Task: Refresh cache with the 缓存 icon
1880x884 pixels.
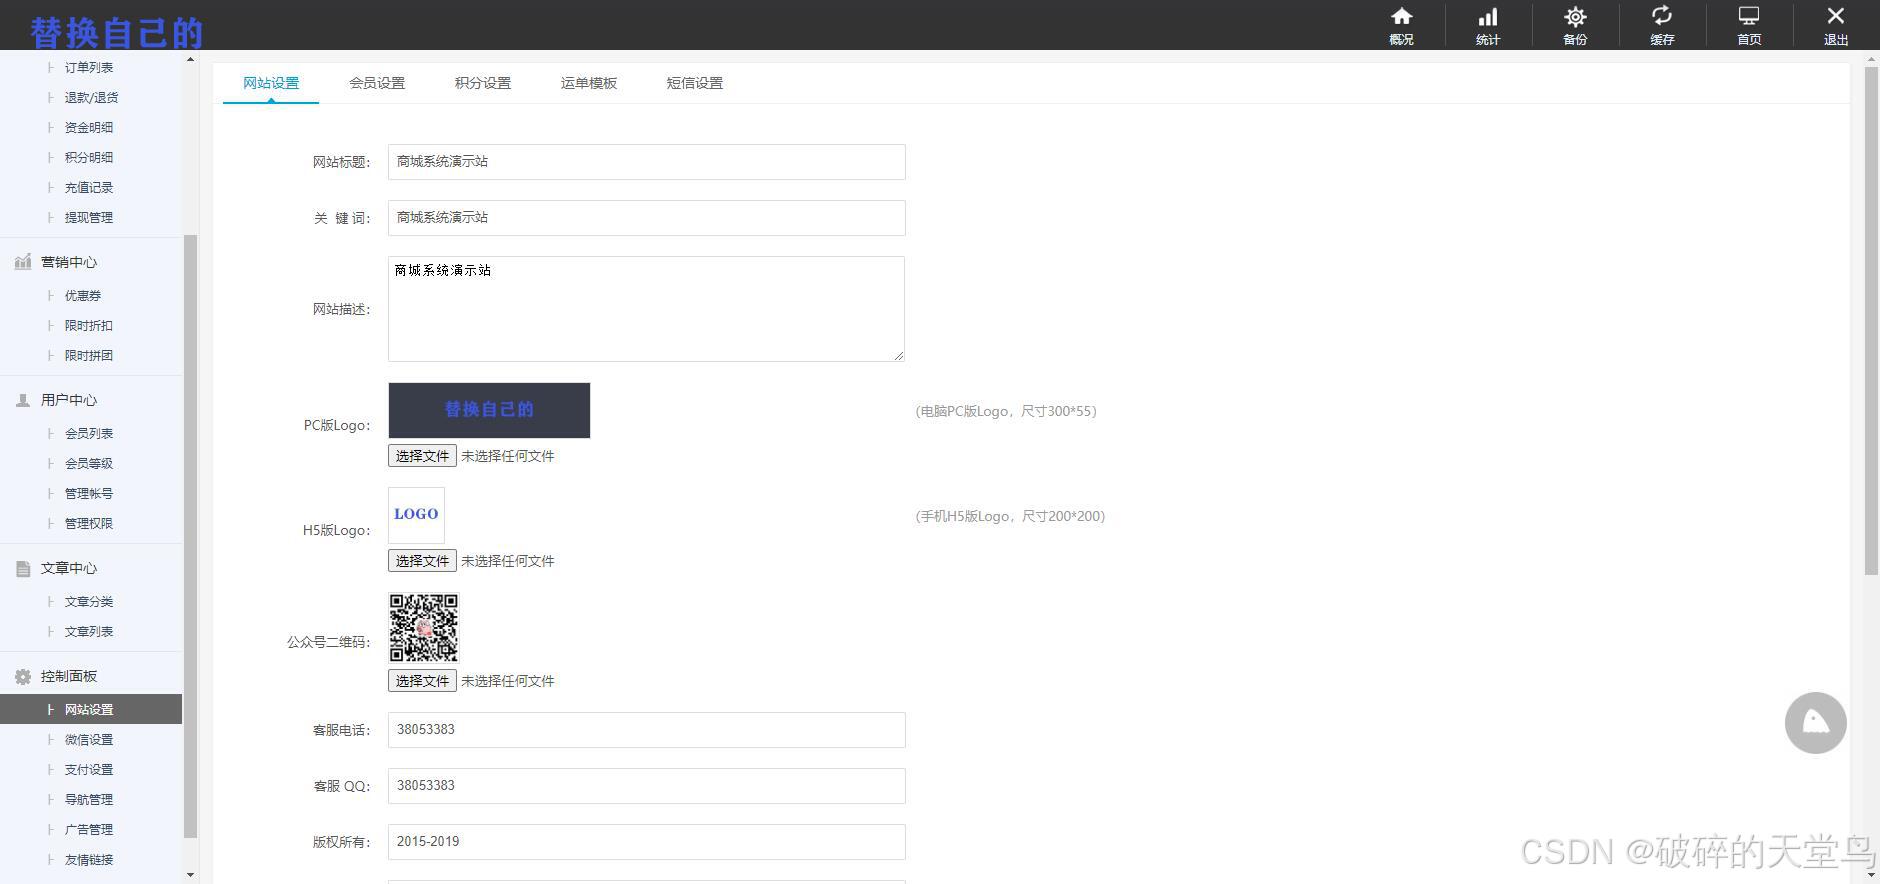Action: 1662,17
